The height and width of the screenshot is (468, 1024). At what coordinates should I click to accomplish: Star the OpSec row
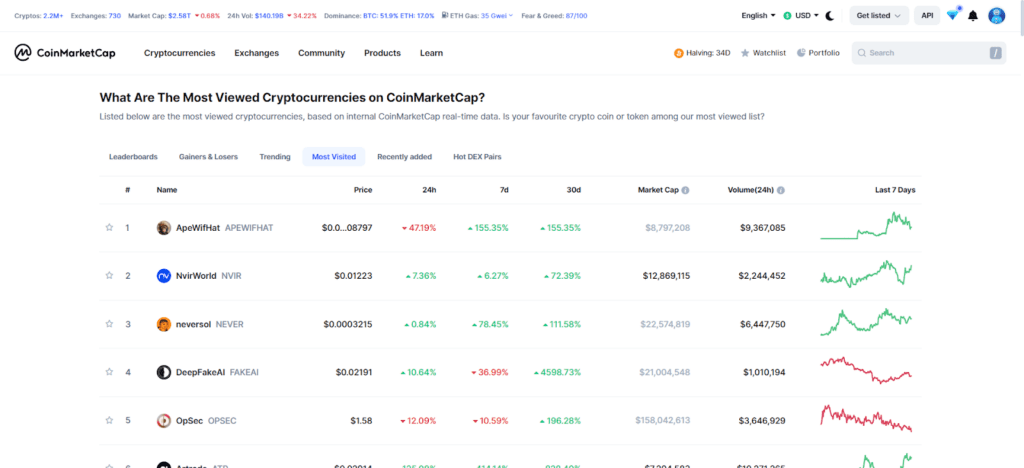coord(109,420)
